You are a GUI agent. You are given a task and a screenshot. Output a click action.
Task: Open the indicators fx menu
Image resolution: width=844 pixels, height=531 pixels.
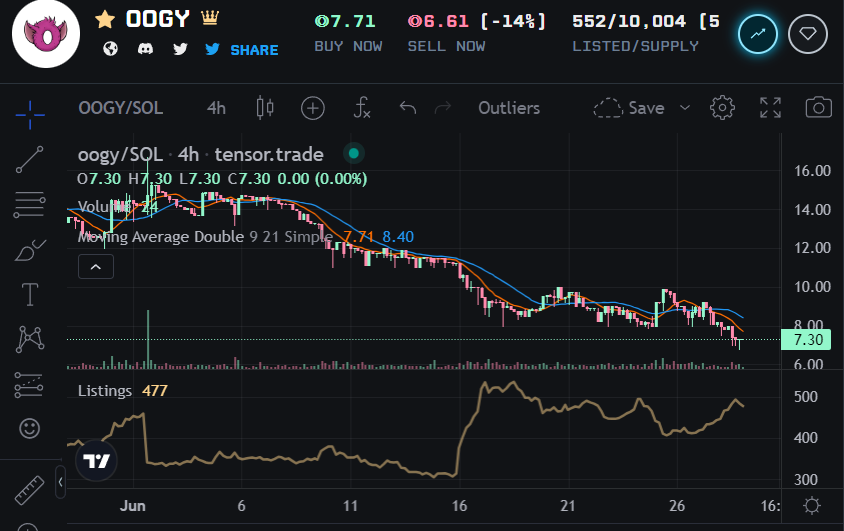pos(362,108)
